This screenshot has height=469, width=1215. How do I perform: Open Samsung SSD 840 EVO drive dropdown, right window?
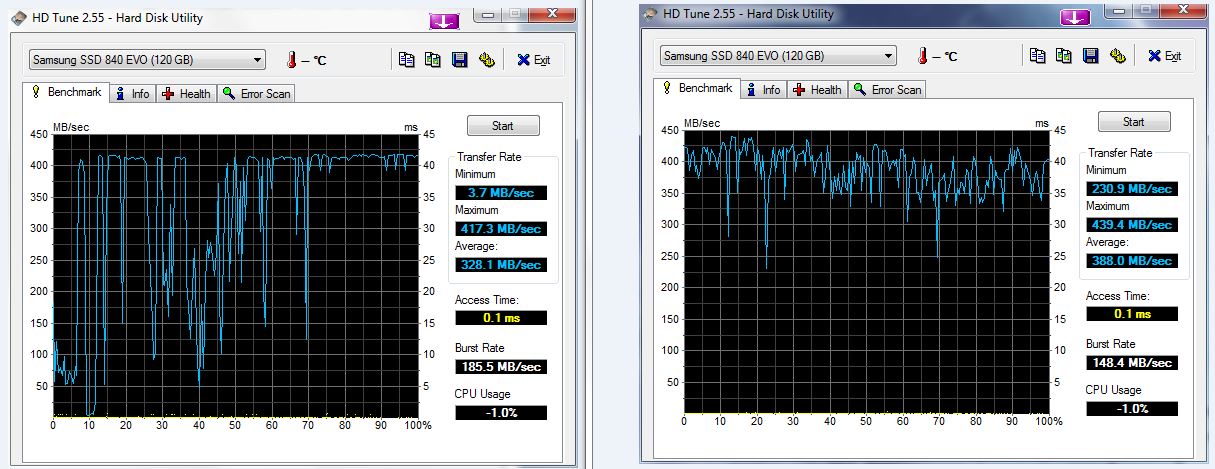tap(778, 56)
